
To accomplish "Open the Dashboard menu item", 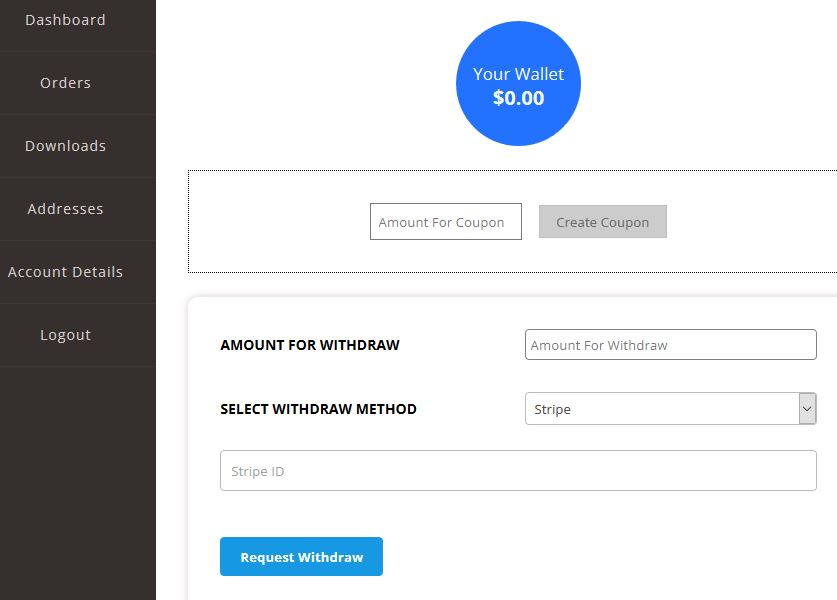I will click(x=65, y=20).
